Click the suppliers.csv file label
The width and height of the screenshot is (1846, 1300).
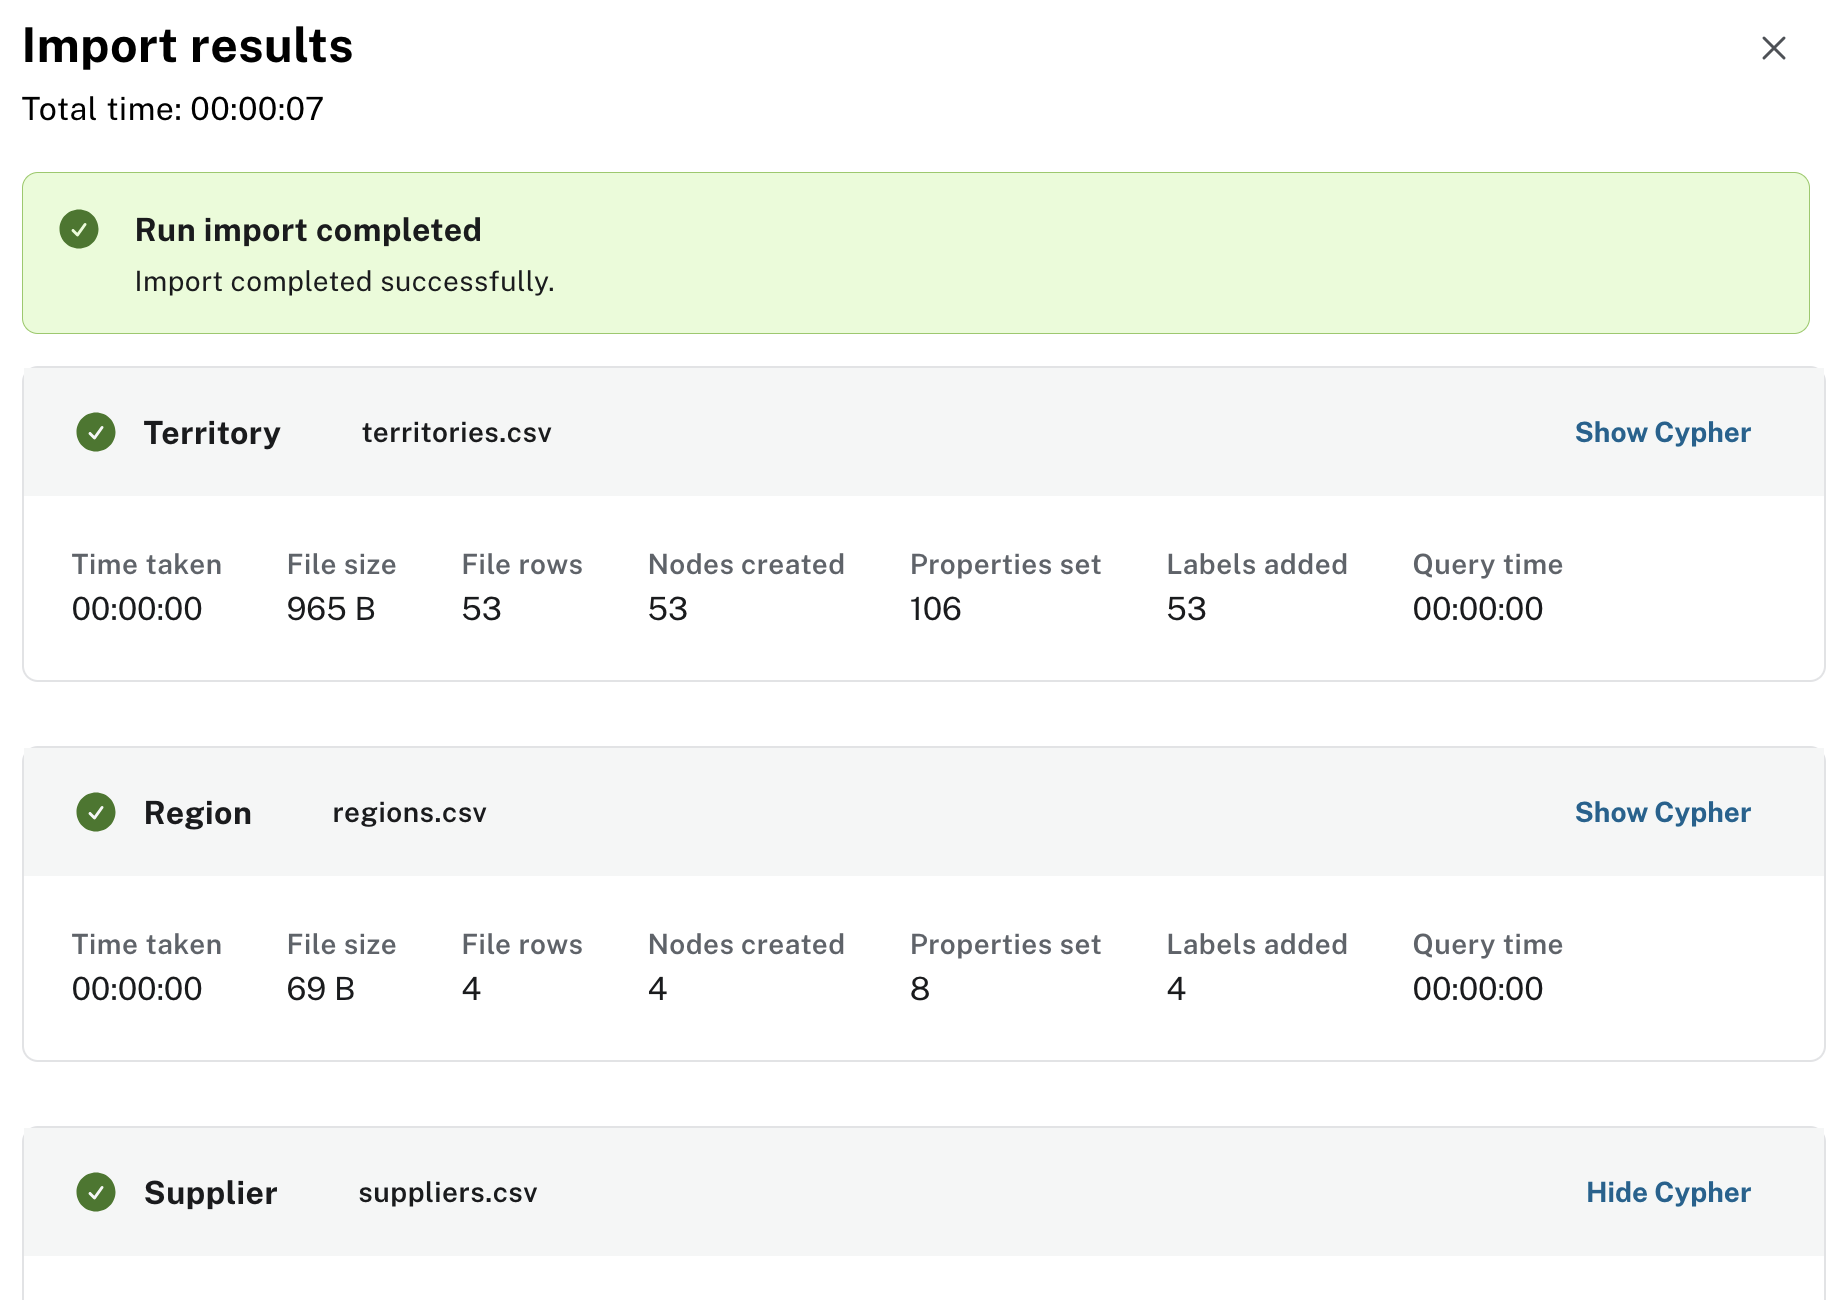point(447,1192)
